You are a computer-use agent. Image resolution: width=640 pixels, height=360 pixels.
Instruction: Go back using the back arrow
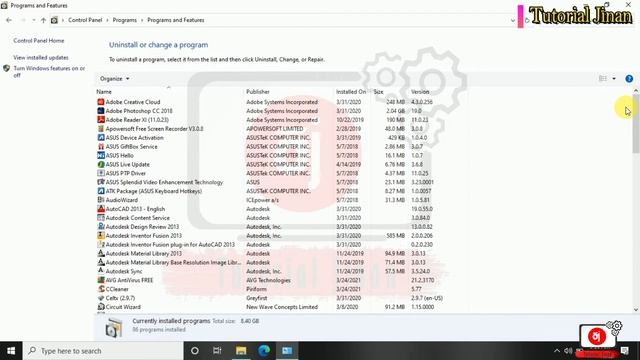pos(9,20)
